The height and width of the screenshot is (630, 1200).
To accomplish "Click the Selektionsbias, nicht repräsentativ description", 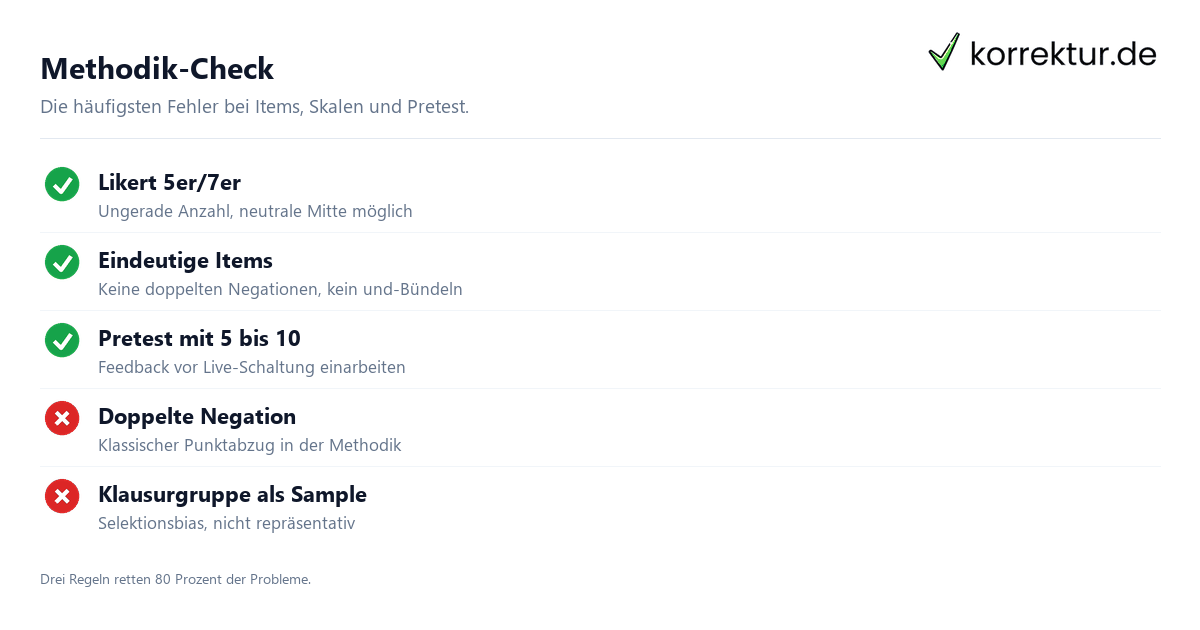I will pos(226,523).
